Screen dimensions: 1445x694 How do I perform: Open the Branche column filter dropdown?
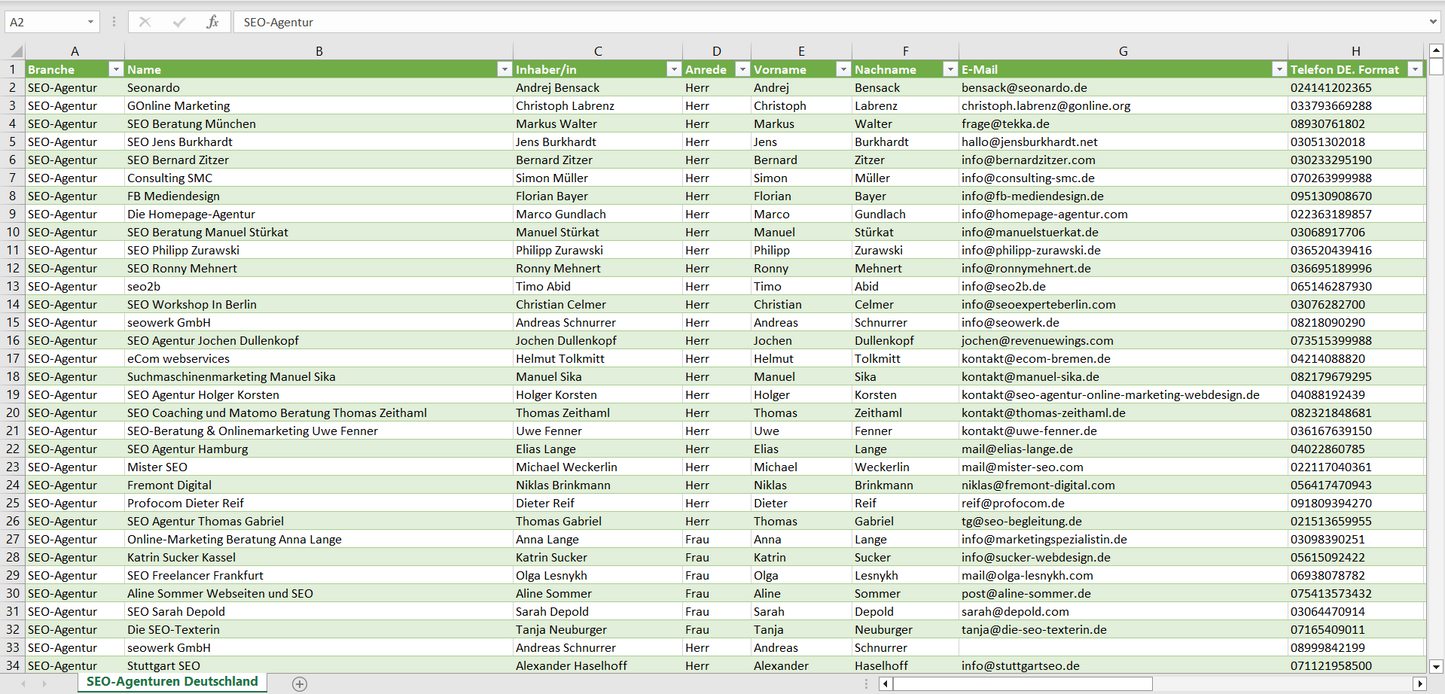pyautogui.click(x=115, y=70)
